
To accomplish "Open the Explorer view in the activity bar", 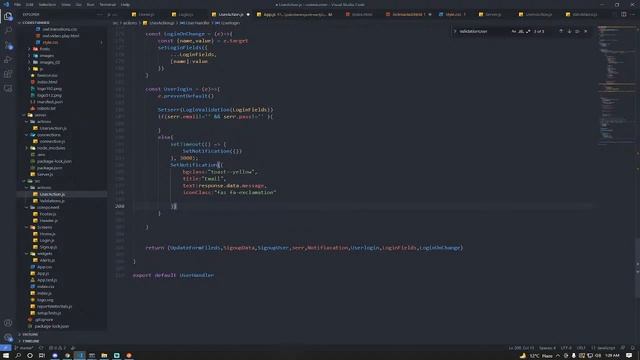I will 8,16.
